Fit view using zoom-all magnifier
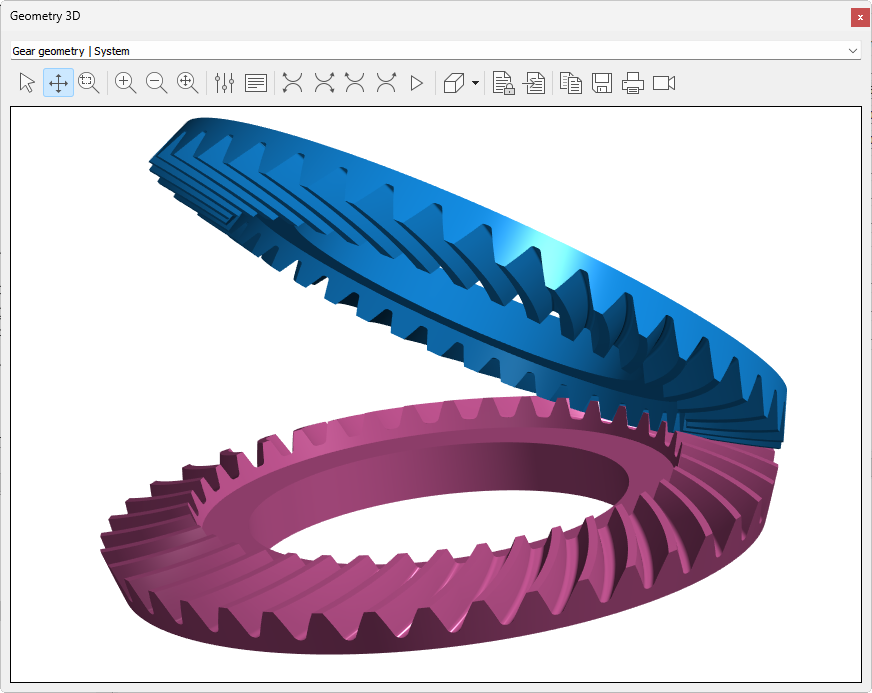Screen dimensions: 872x693 (x=188, y=83)
